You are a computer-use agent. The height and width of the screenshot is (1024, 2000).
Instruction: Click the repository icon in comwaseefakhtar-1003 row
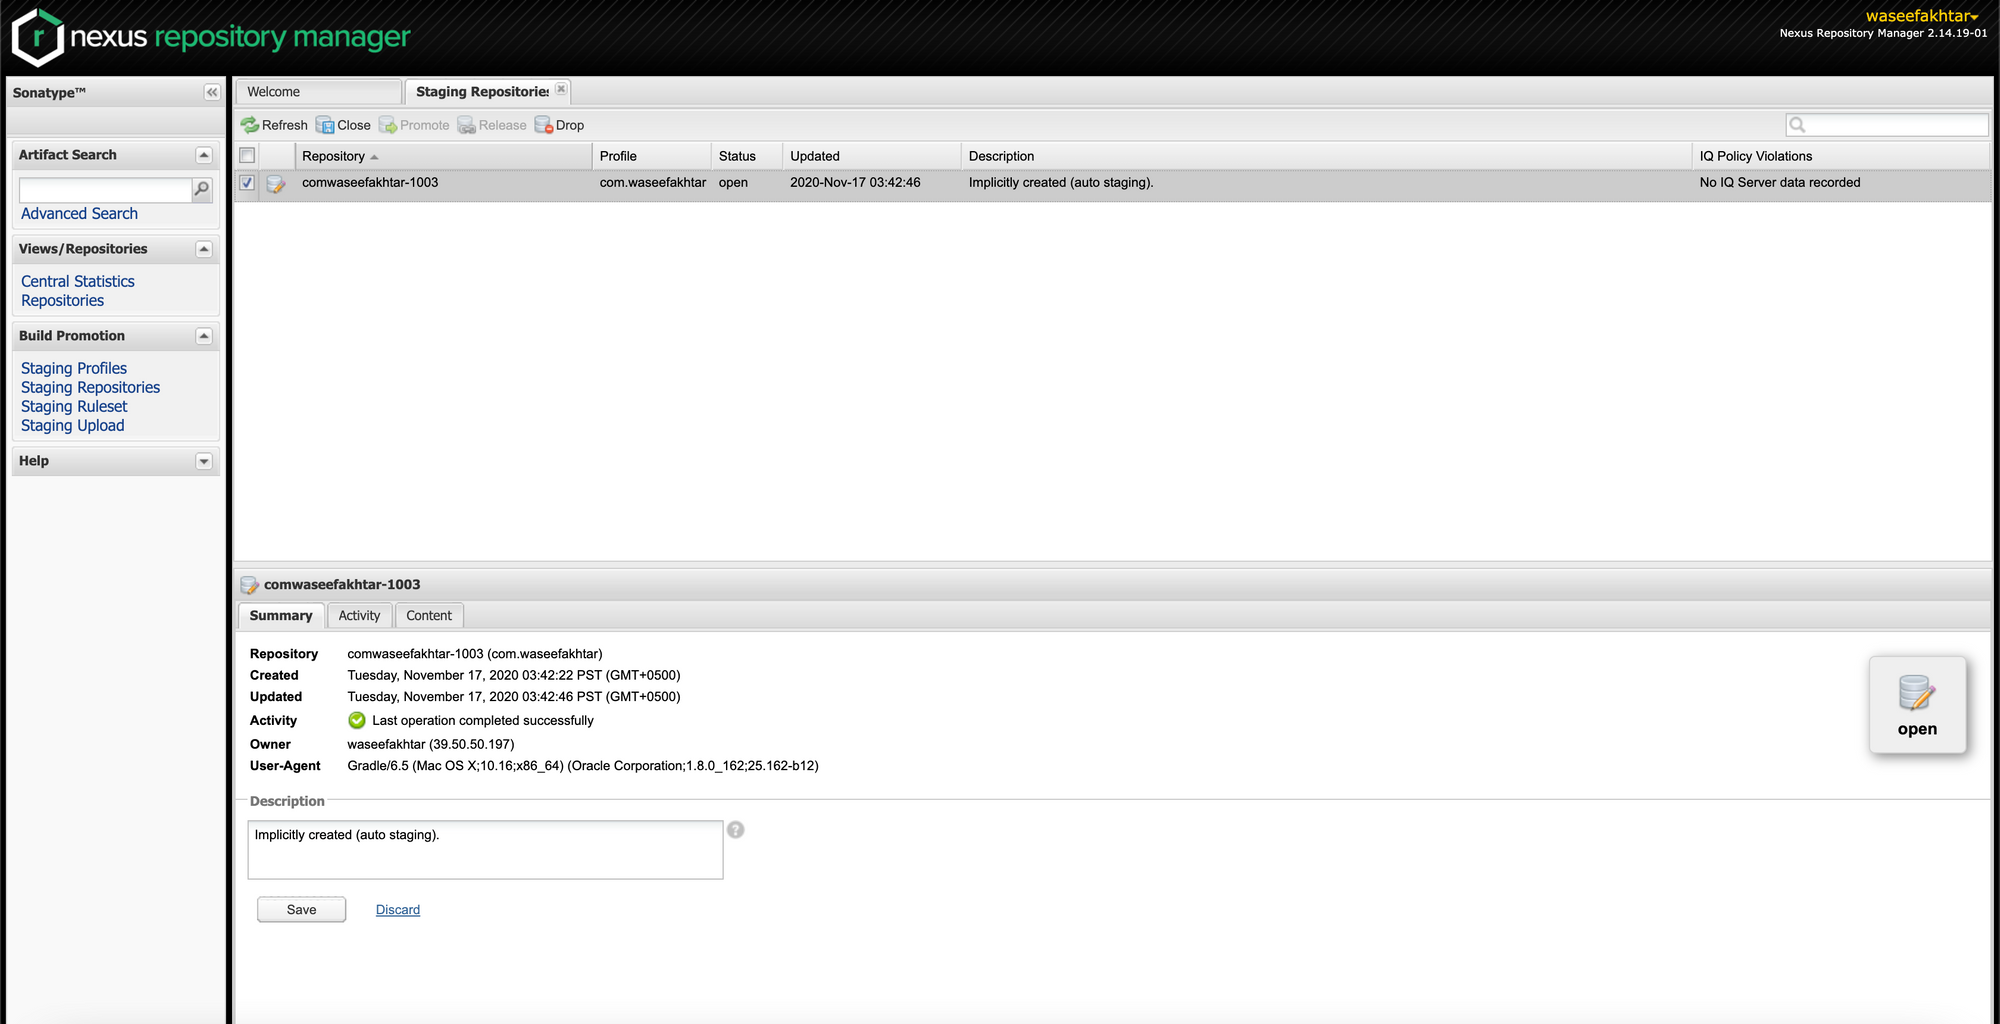coord(276,184)
